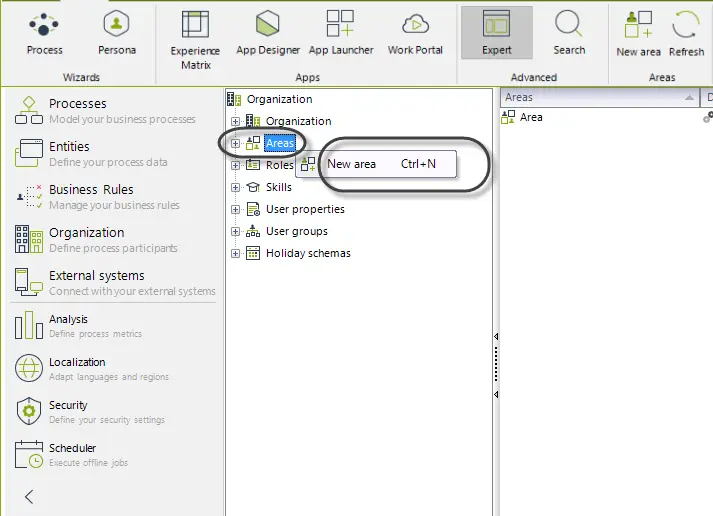Expand the Holiday schemas node
Screen dimensions: 713x516
coord(235,253)
